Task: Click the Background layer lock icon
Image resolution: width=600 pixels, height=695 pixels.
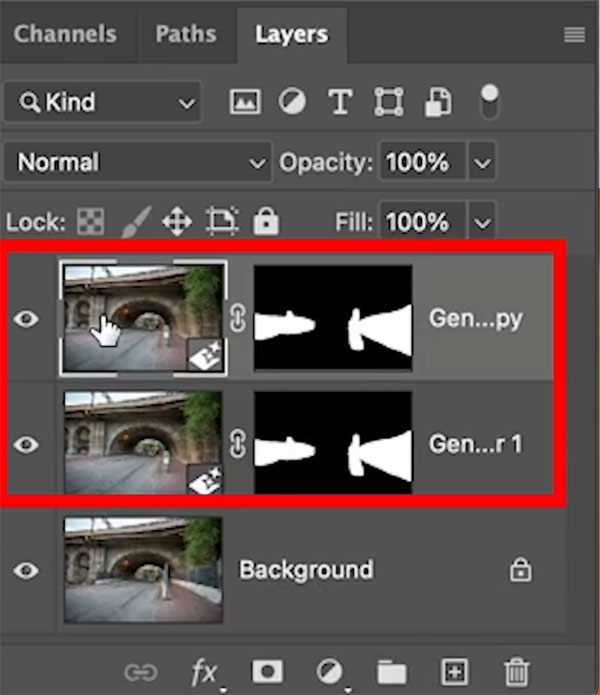Action: 520,569
